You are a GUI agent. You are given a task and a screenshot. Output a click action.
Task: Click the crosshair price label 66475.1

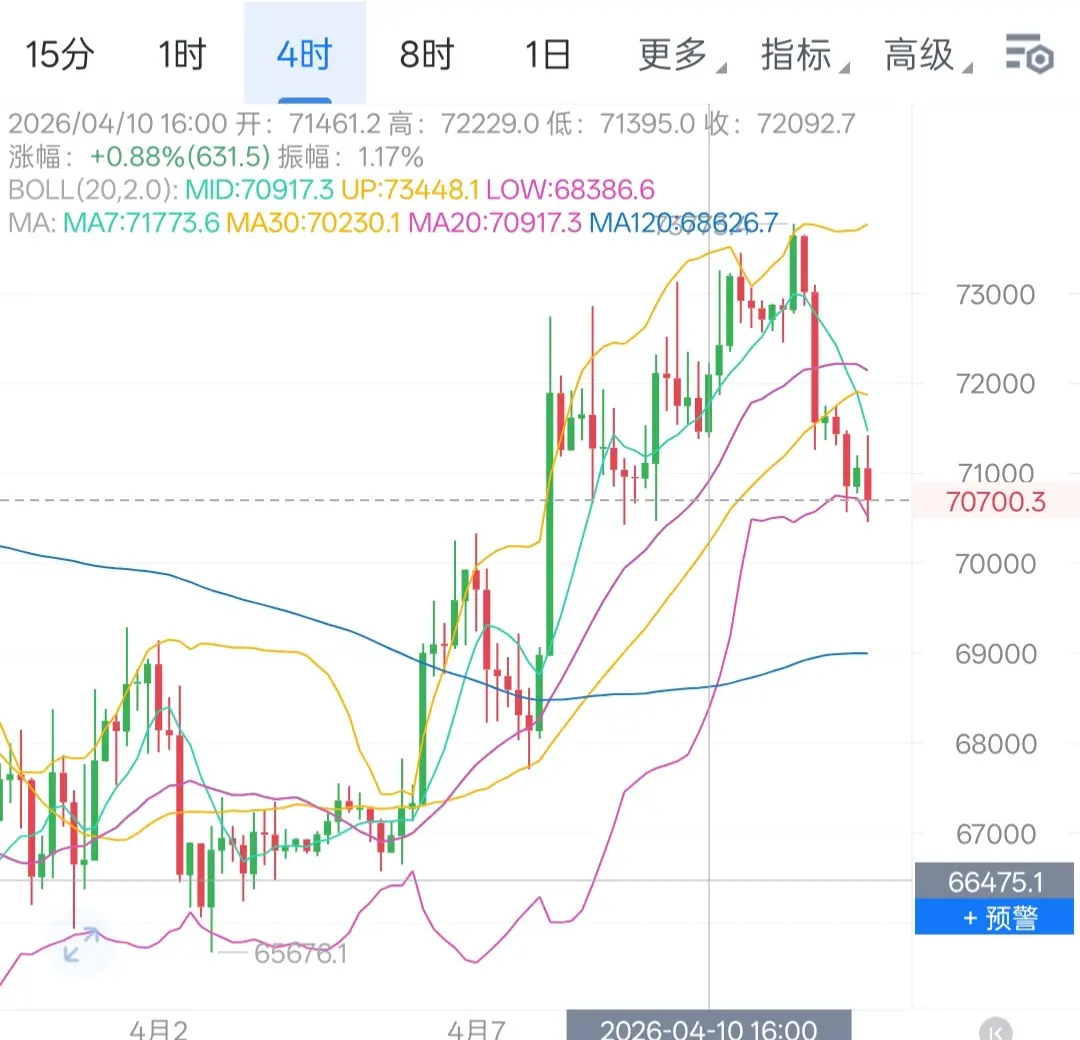(x=994, y=882)
